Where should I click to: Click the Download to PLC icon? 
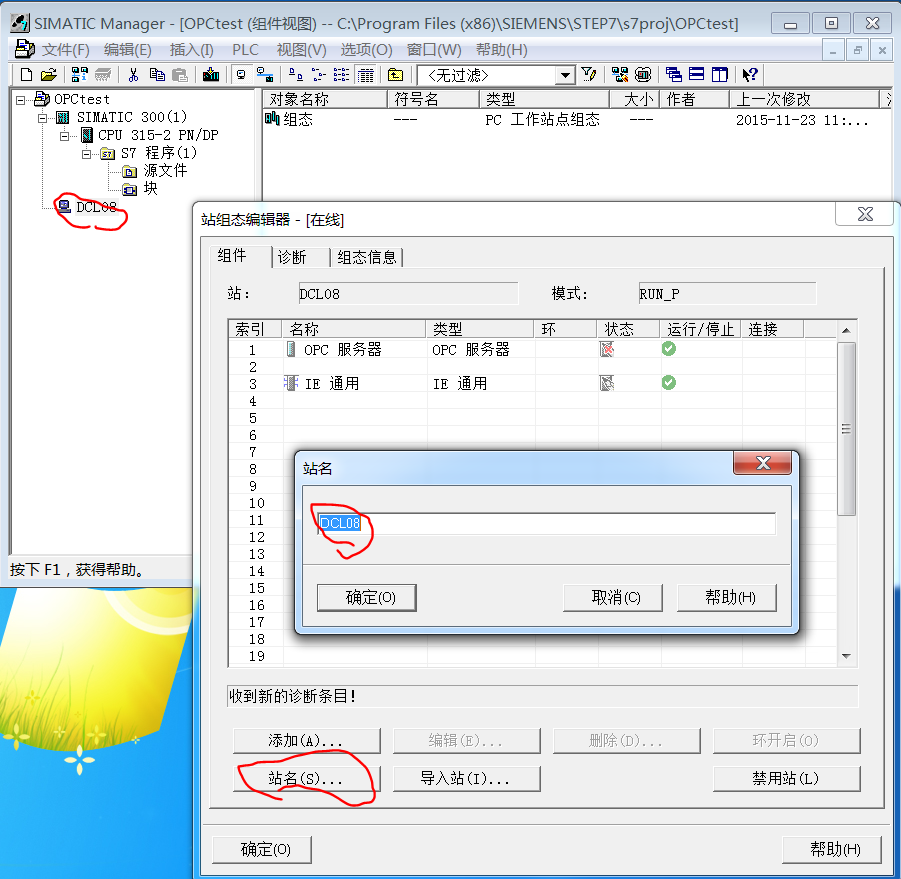coord(211,75)
